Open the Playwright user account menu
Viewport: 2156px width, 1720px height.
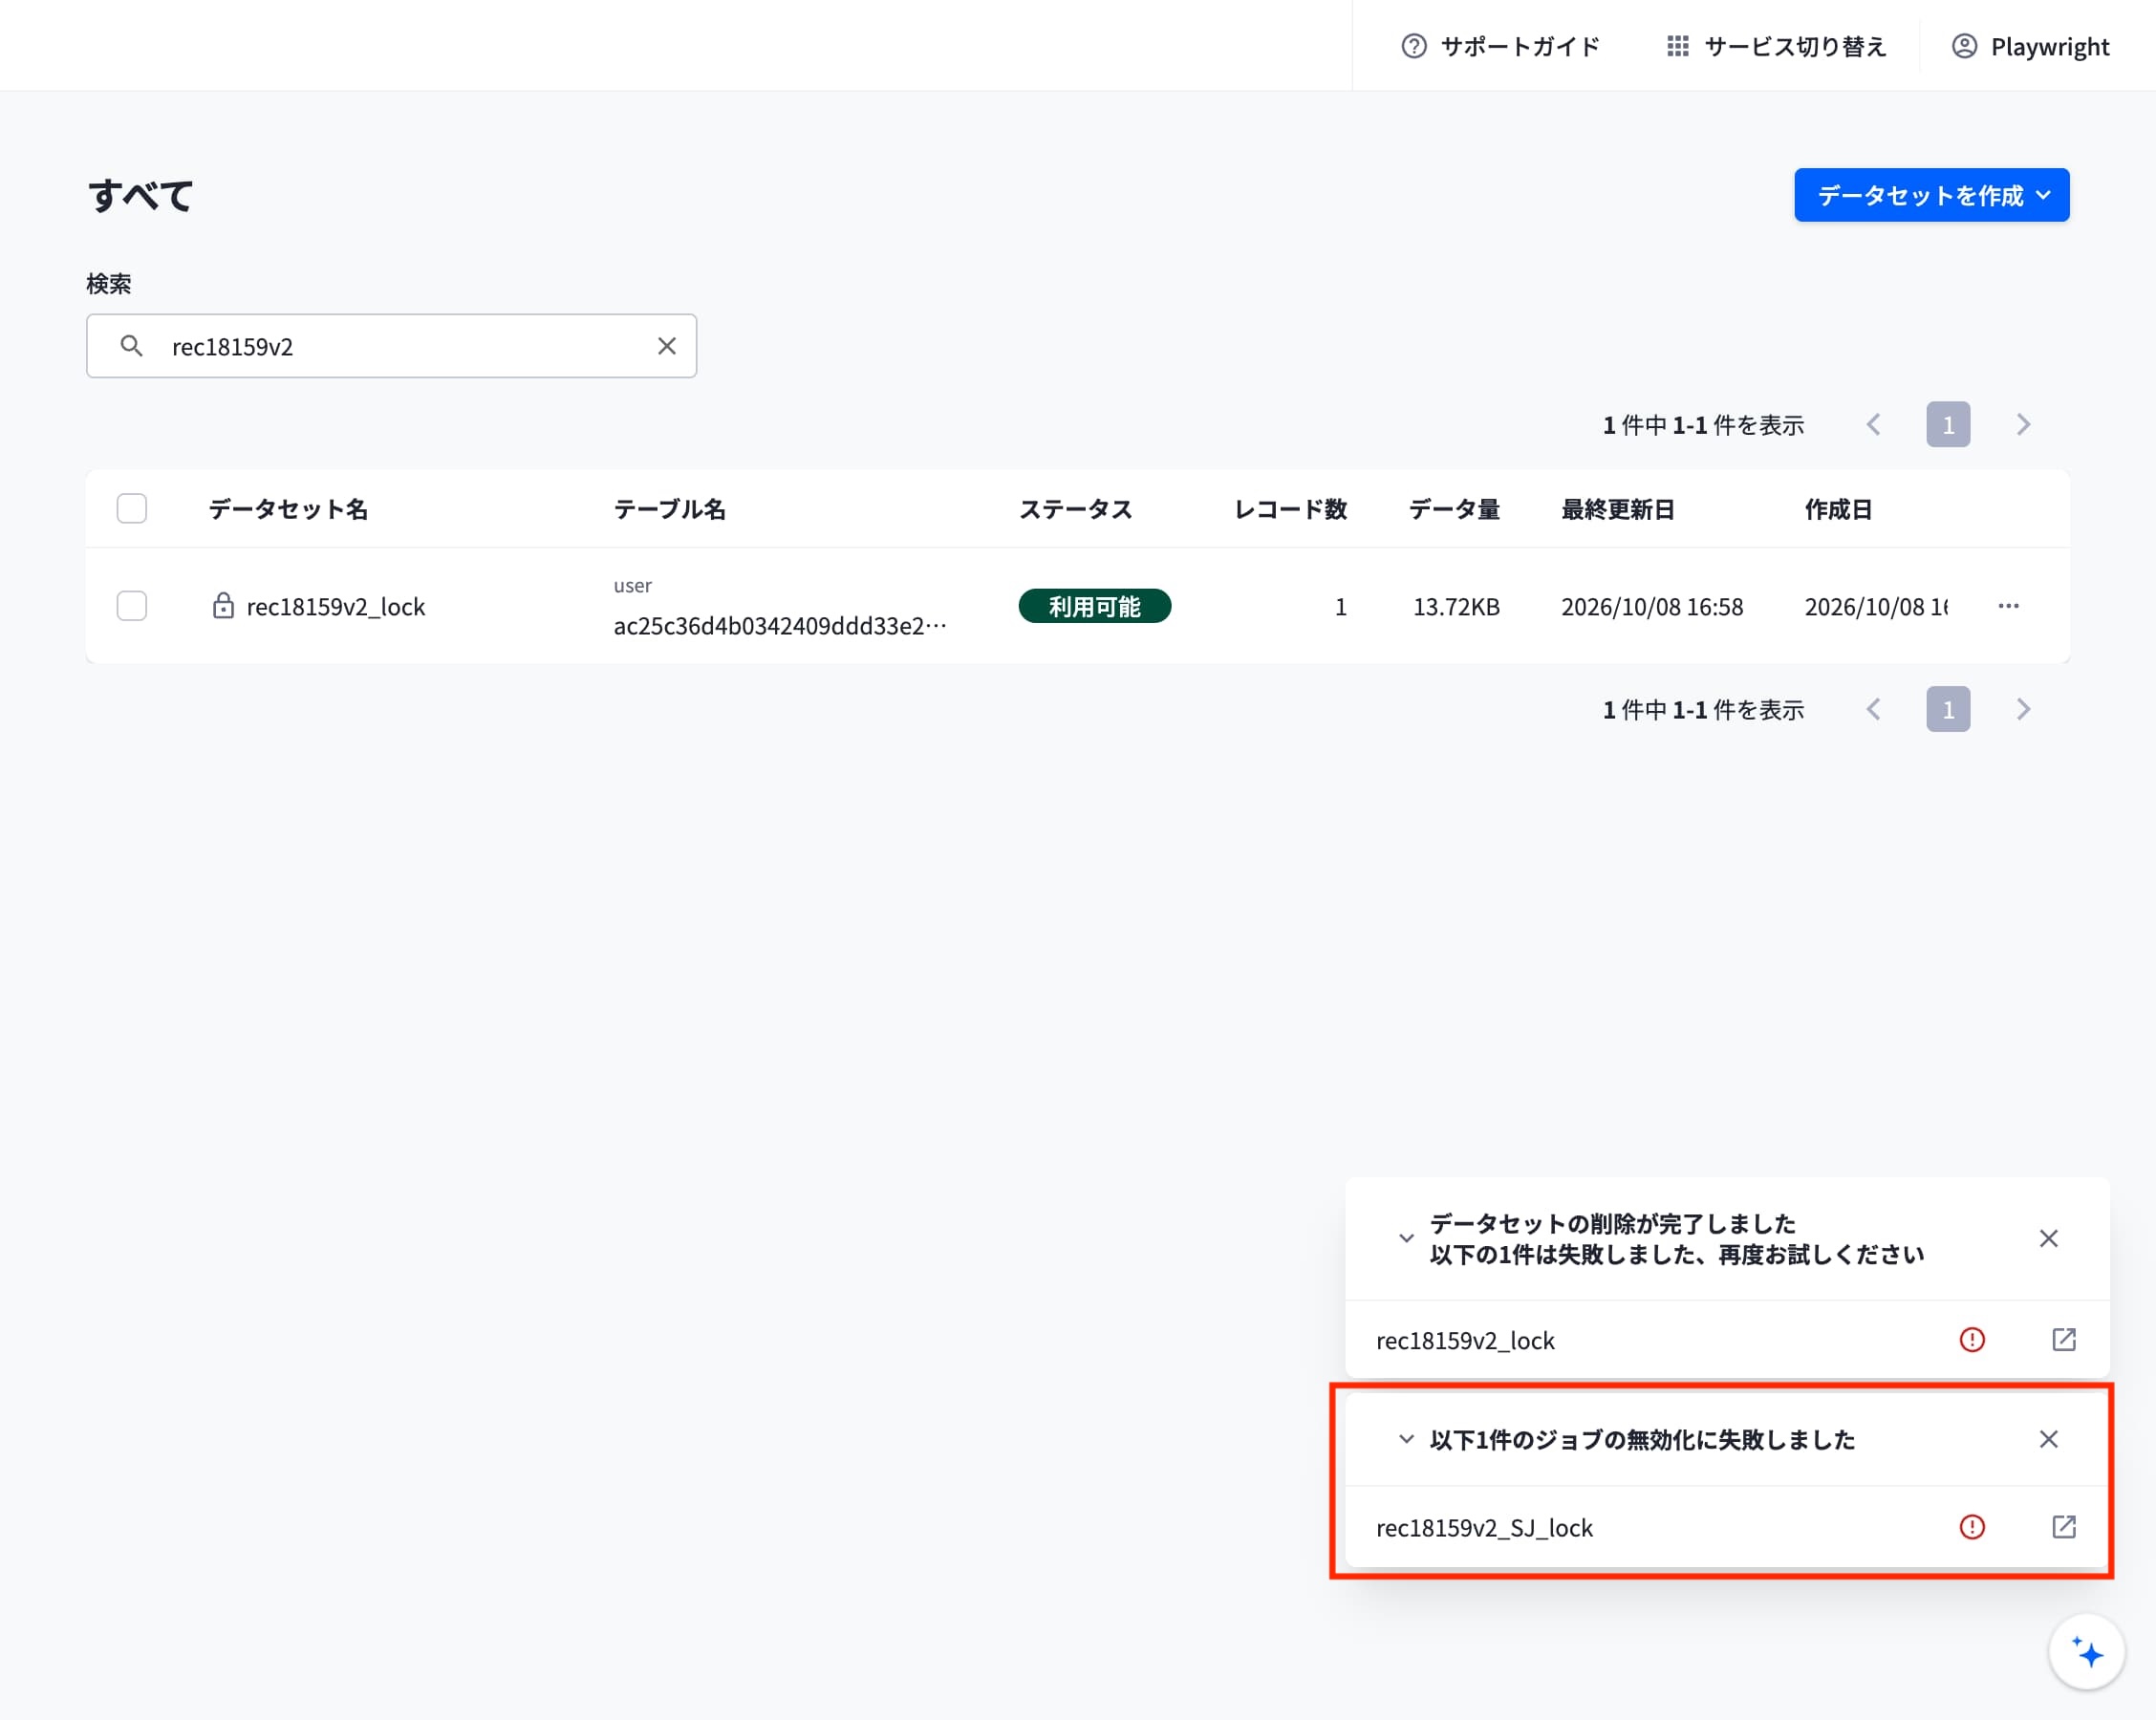(2030, 46)
